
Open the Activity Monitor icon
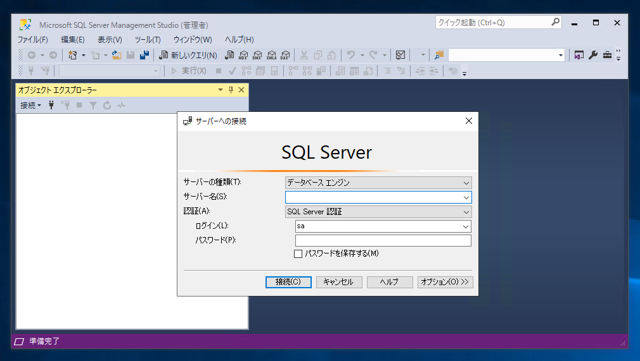[400, 55]
